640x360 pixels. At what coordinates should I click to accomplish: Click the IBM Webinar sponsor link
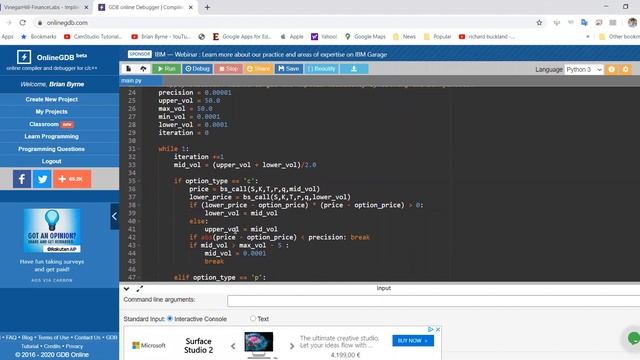[x=271, y=54]
